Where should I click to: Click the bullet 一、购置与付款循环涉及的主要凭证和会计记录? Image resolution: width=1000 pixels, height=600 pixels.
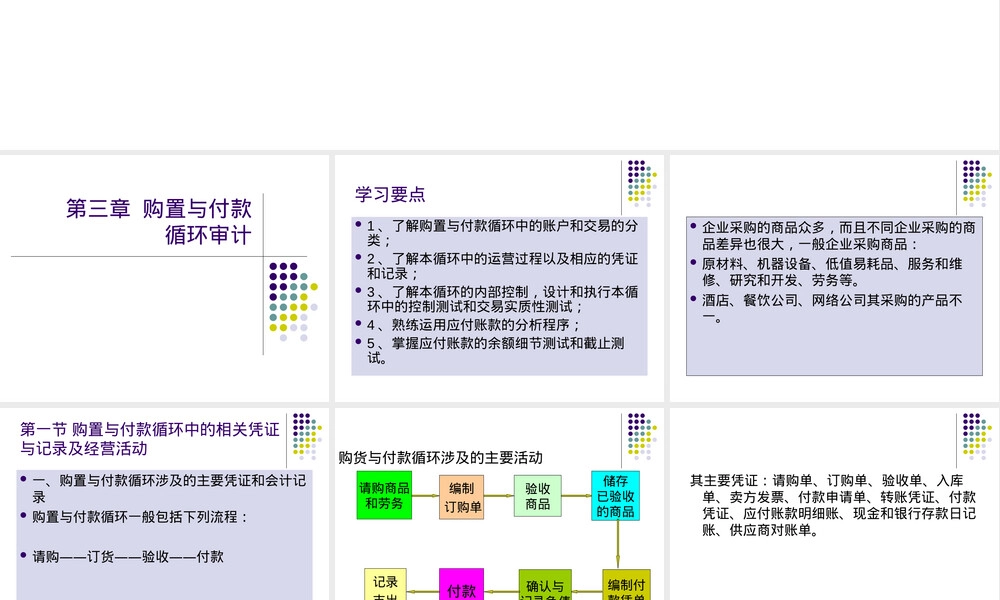[x=164, y=488]
